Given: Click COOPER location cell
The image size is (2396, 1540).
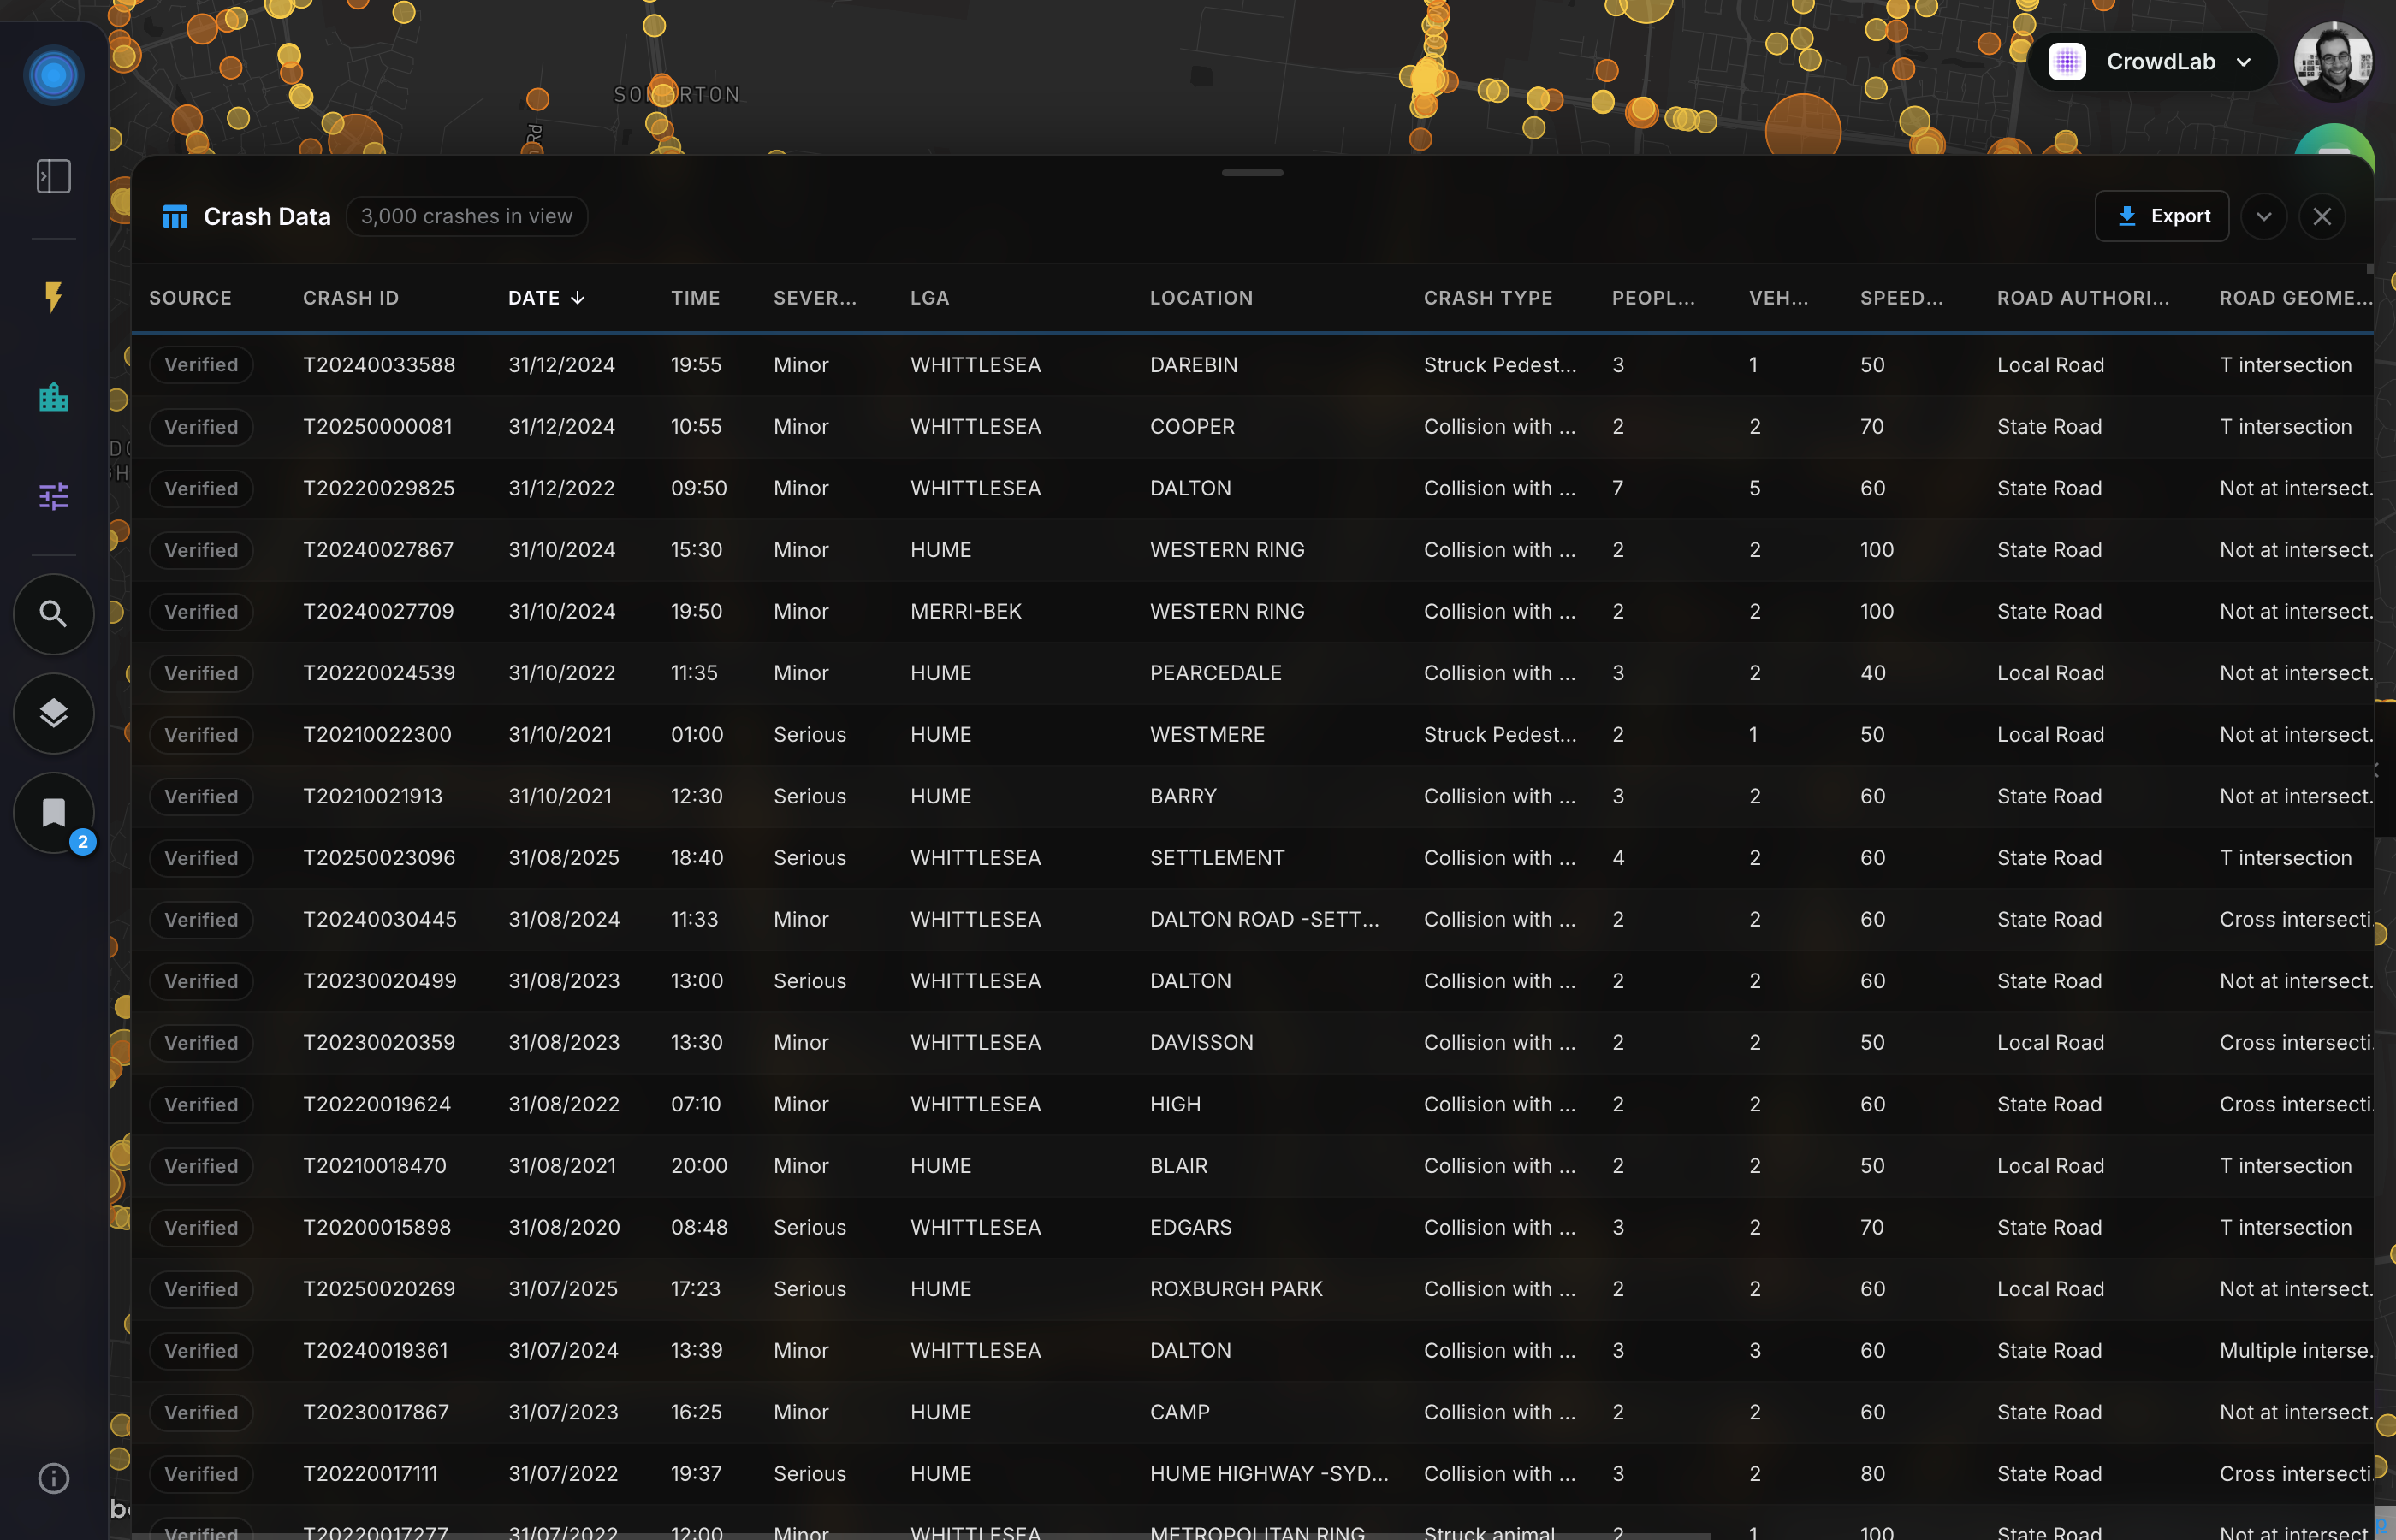Looking at the screenshot, I should 1192,427.
